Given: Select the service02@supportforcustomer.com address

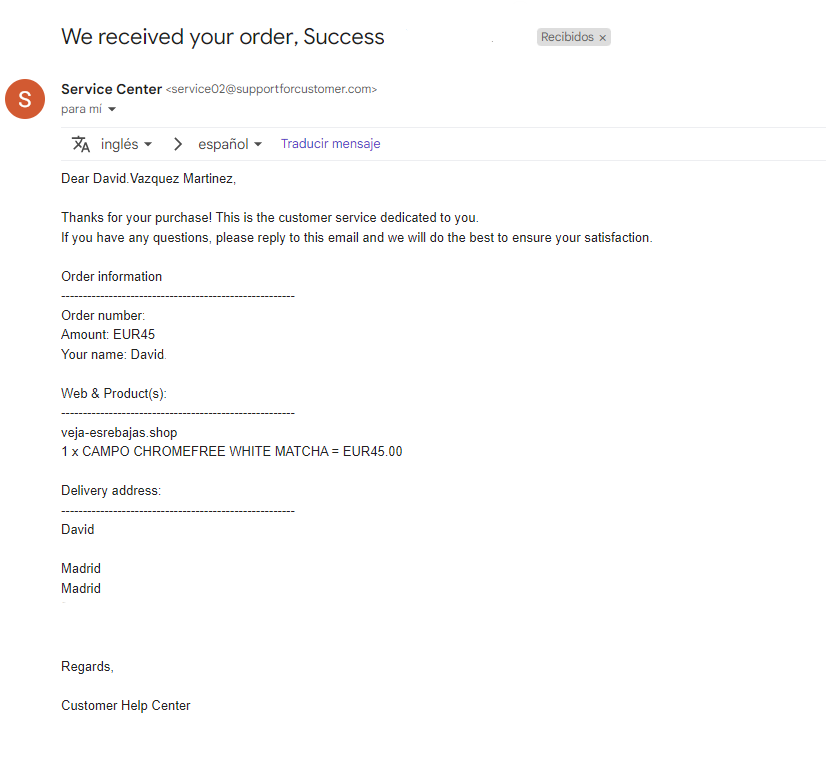Looking at the screenshot, I should [x=271, y=89].
